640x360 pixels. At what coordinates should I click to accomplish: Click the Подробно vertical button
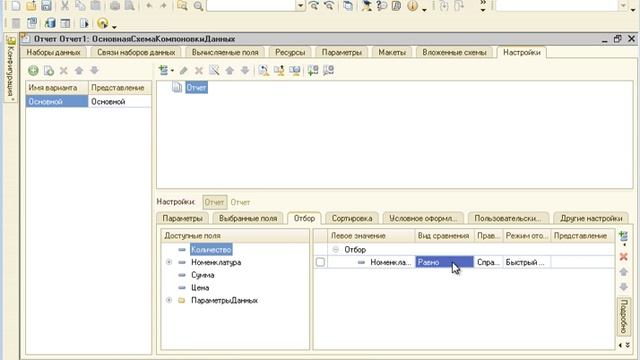click(x=623, y=316)
